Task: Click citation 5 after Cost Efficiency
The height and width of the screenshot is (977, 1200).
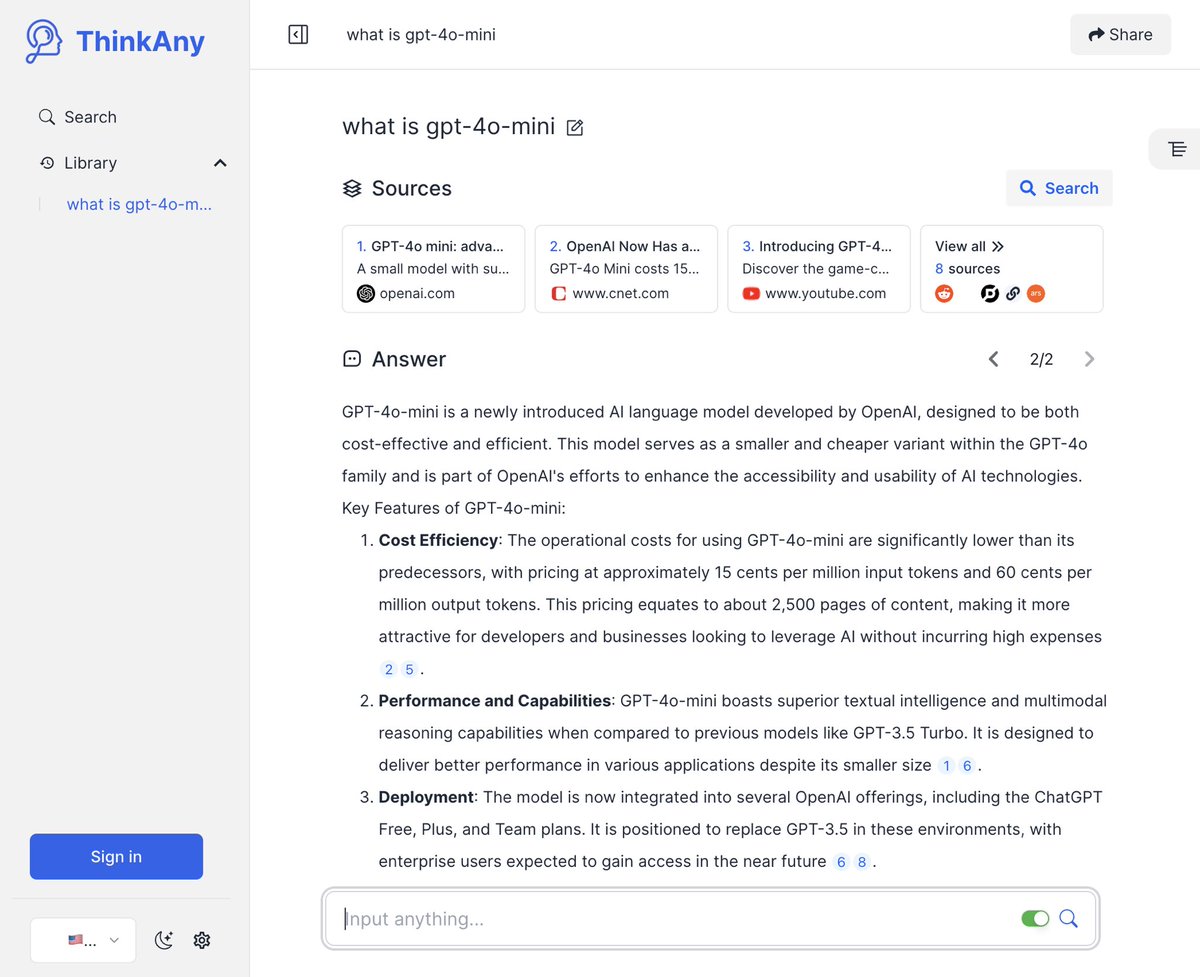Action: tap(409, 670)
